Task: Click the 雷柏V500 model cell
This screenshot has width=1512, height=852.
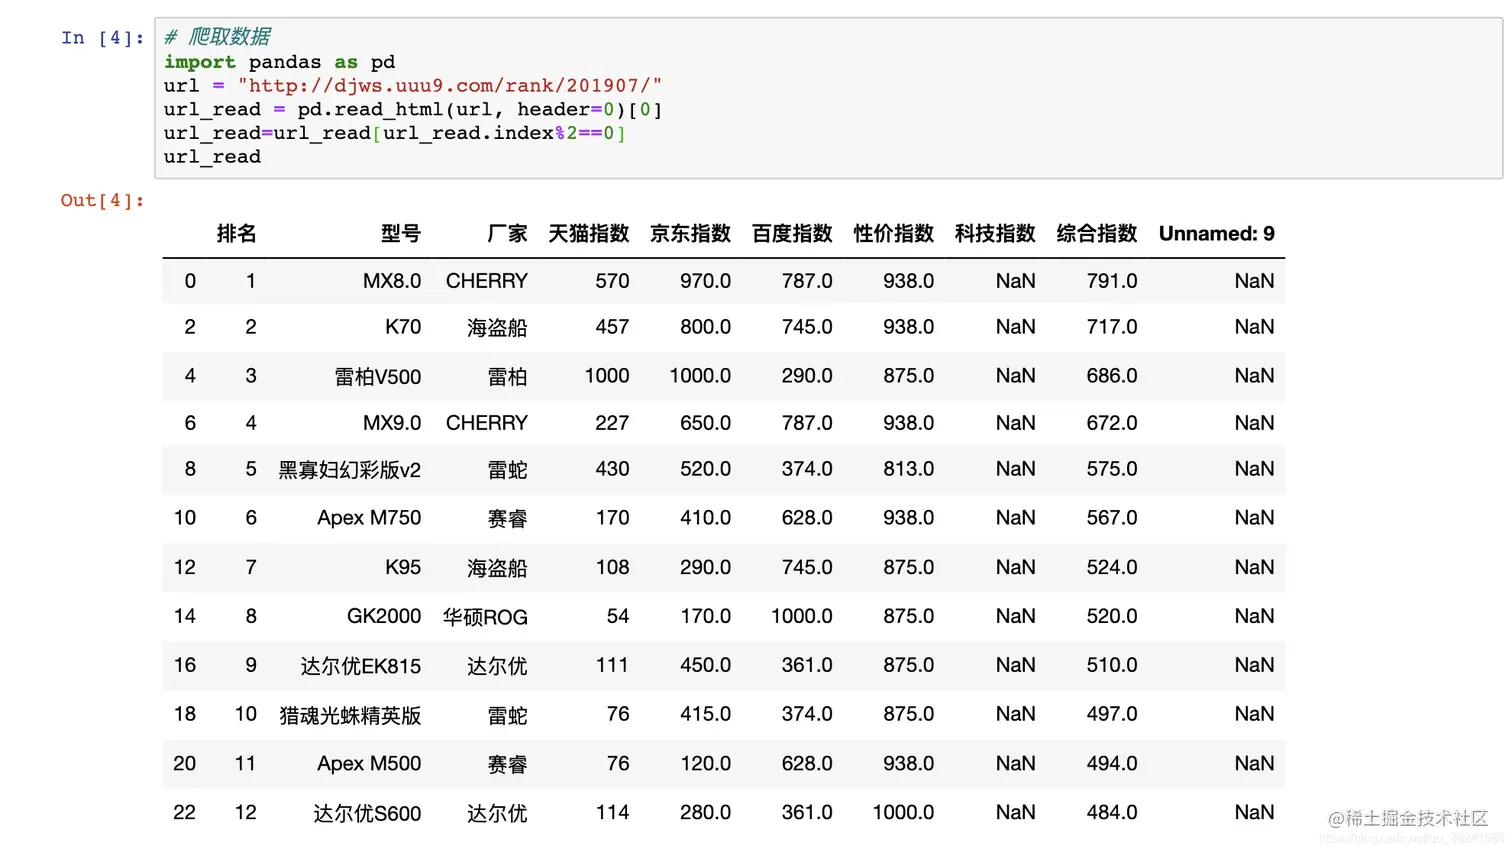Action: (x=378, y=376)
